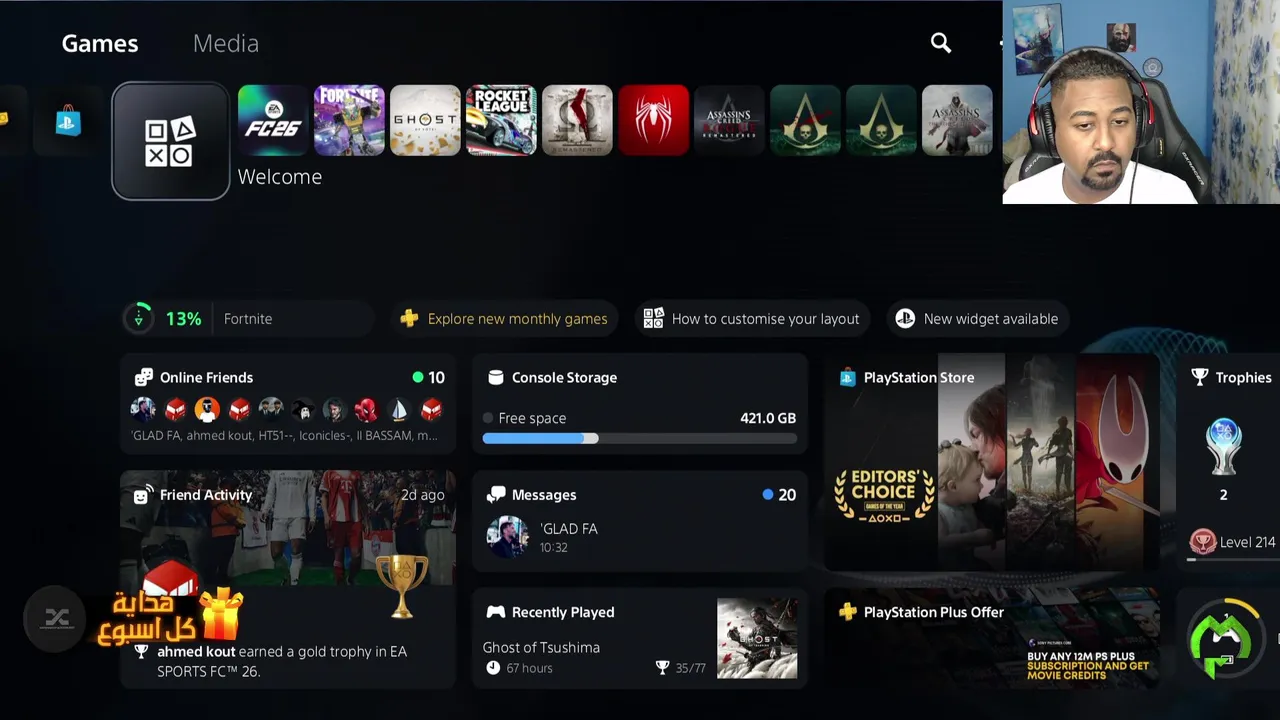Viewport: 1280px width, 720px height.
Task: Open the God of War Remastered tile
Action: click(x=577, y=120)
